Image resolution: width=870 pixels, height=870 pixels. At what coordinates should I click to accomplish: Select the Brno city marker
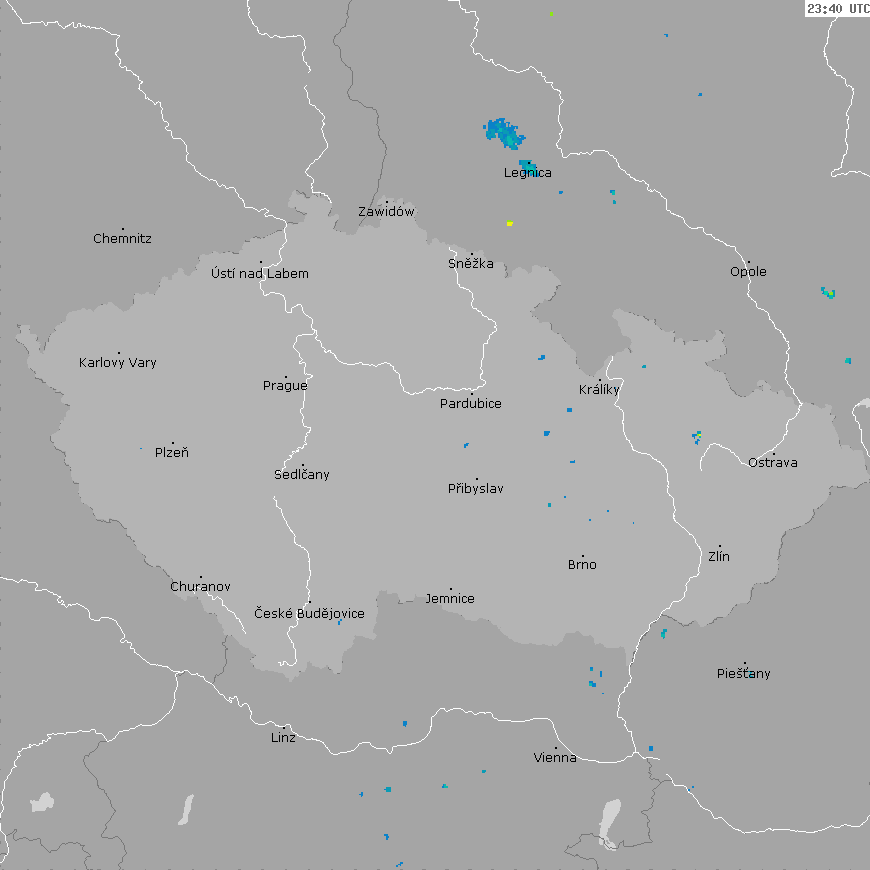click(583, 556)
